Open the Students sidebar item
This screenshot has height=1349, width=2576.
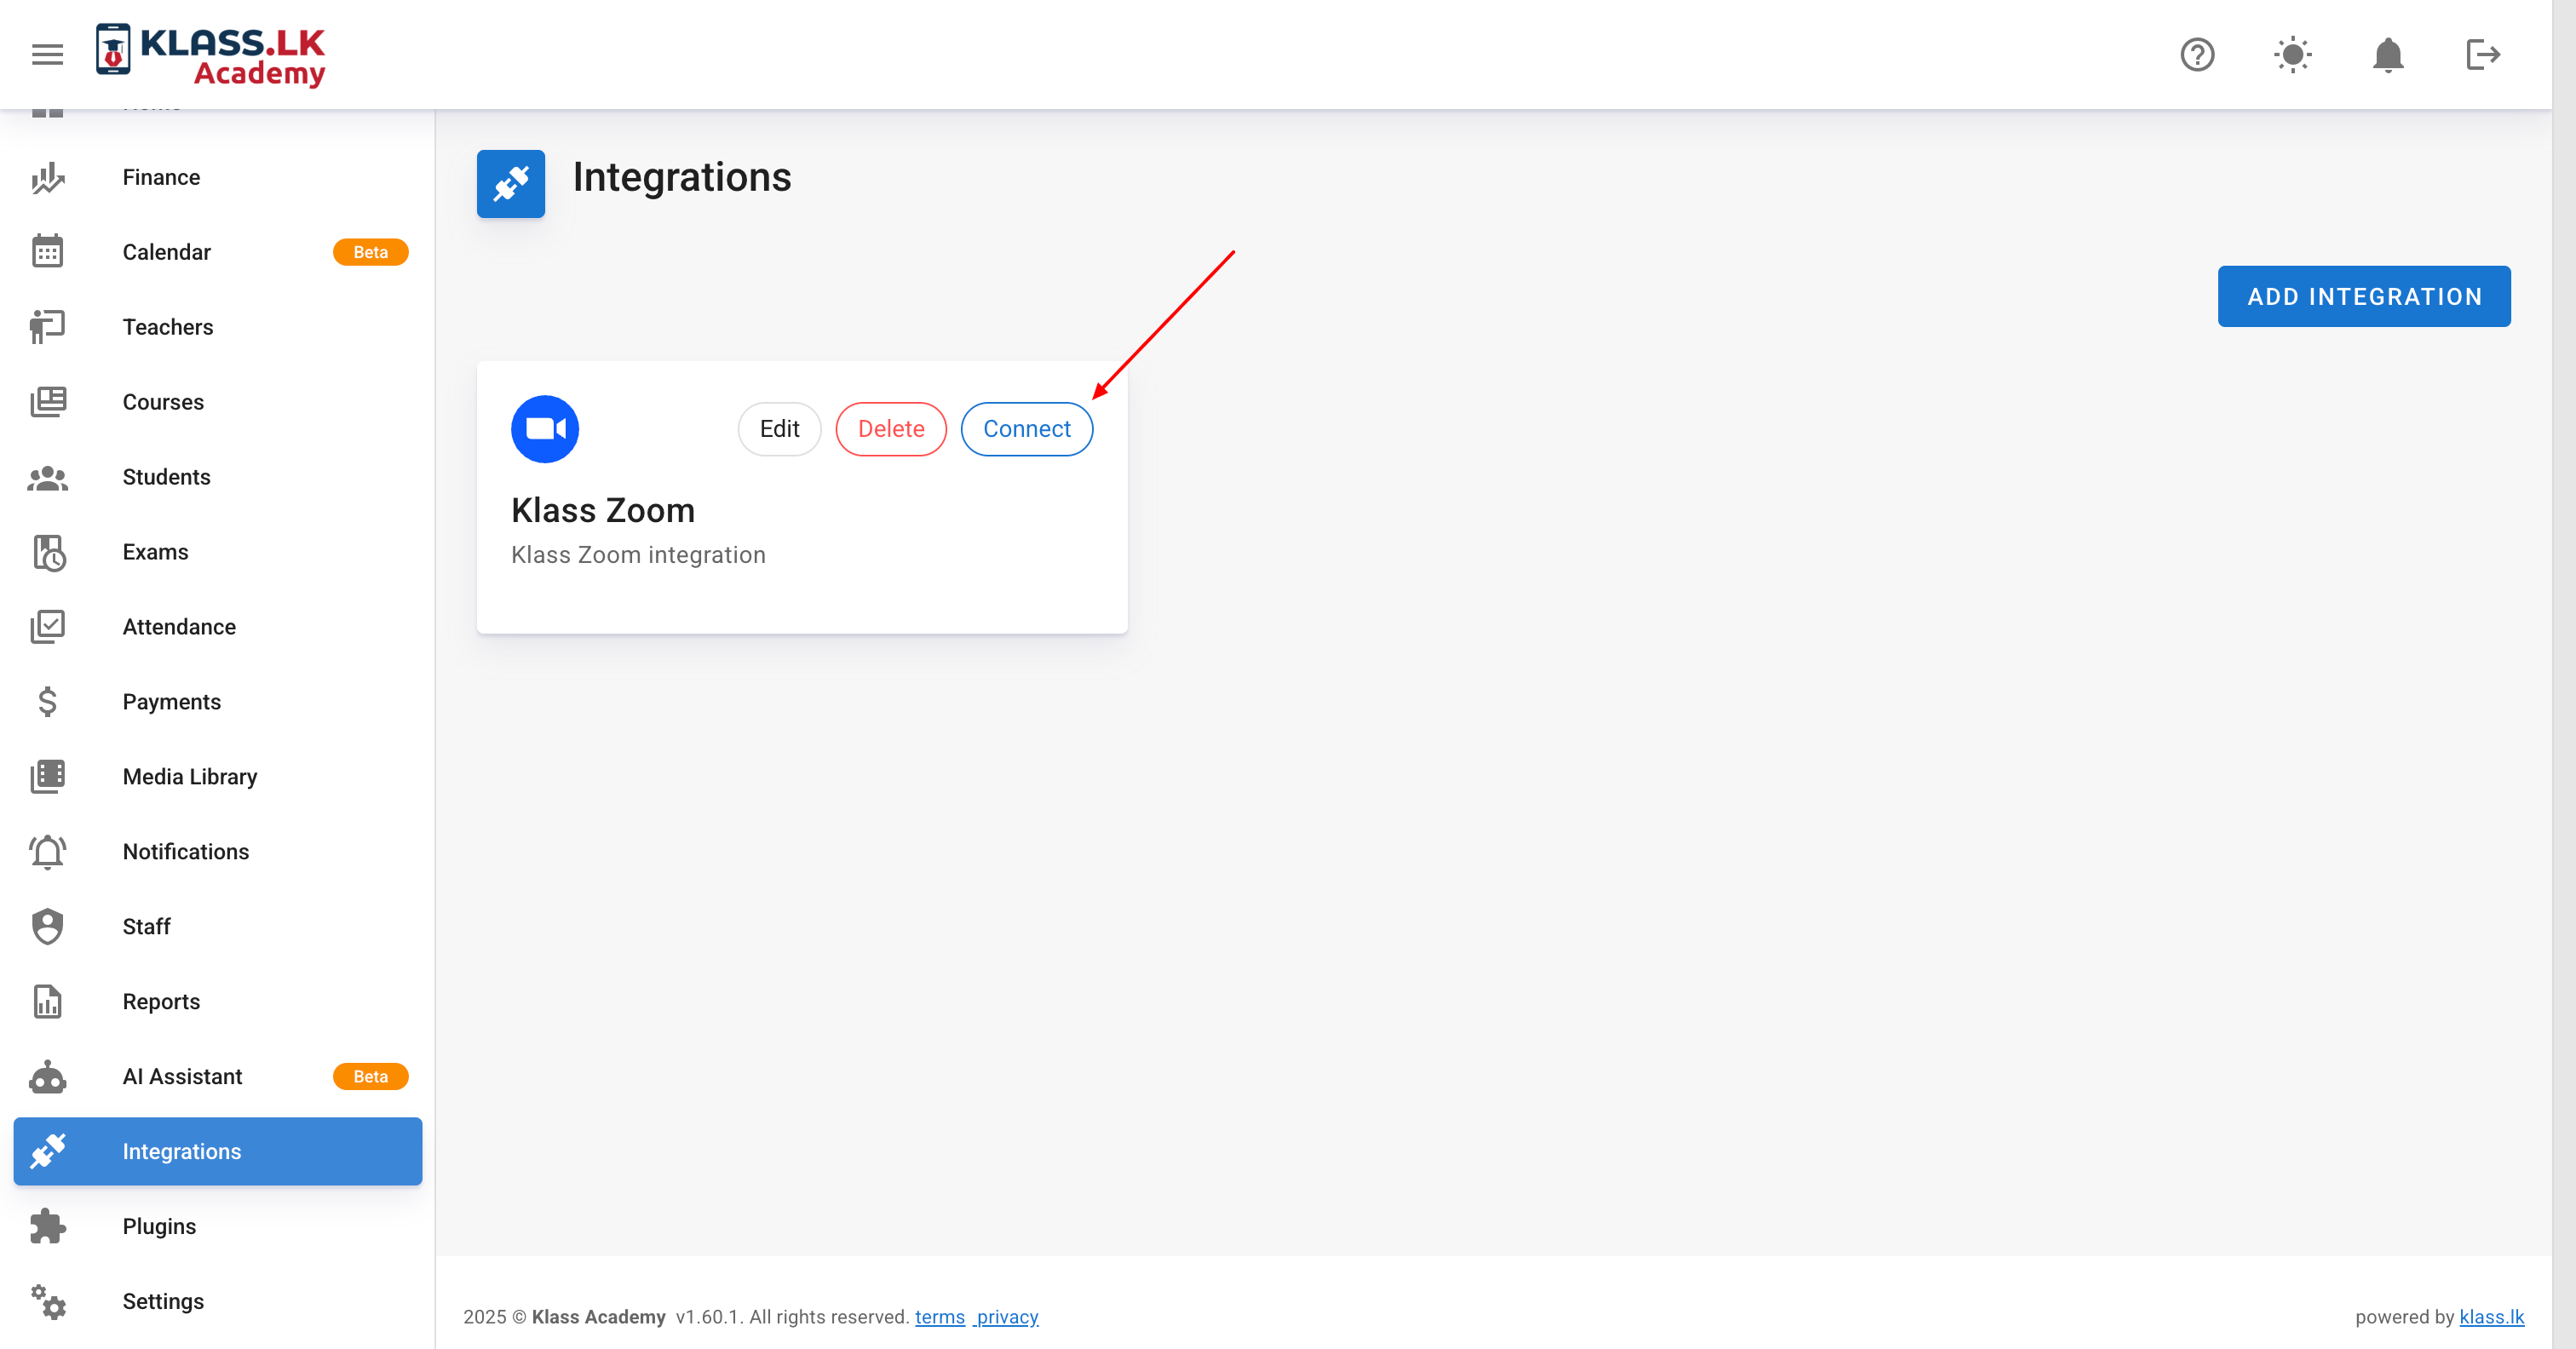pyautogui.click(x=166, y=477)
